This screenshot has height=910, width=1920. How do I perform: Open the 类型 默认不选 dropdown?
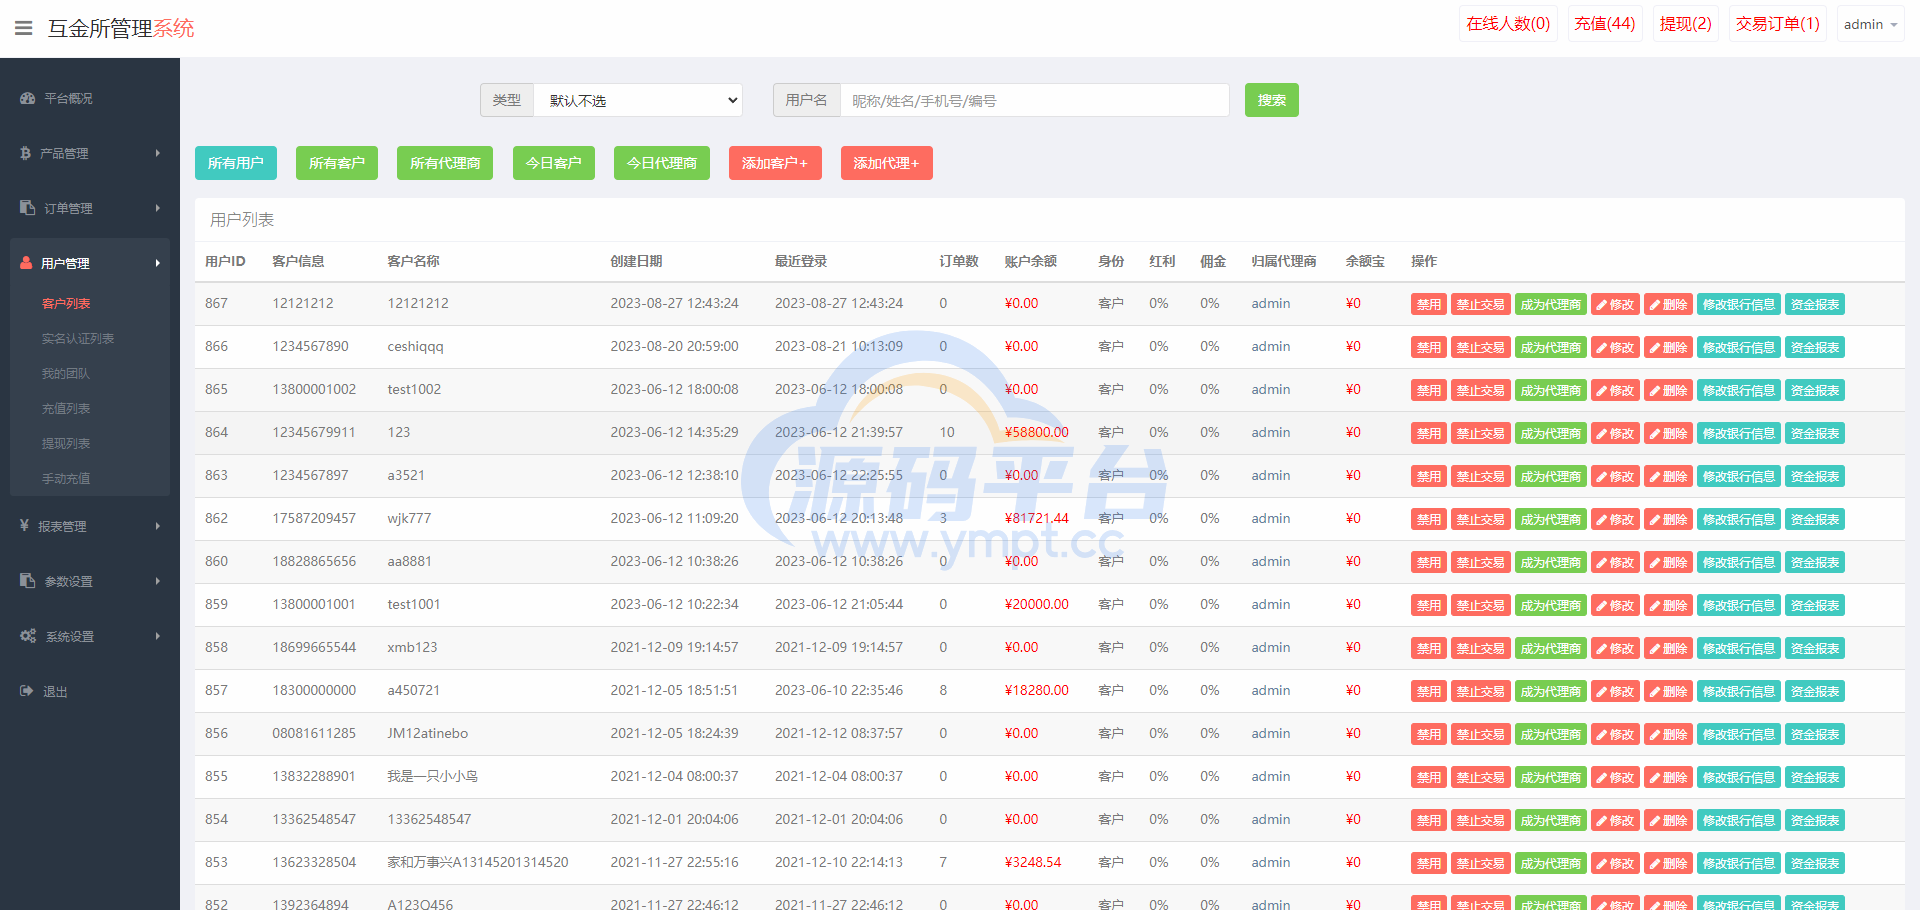tap(638, 100)
